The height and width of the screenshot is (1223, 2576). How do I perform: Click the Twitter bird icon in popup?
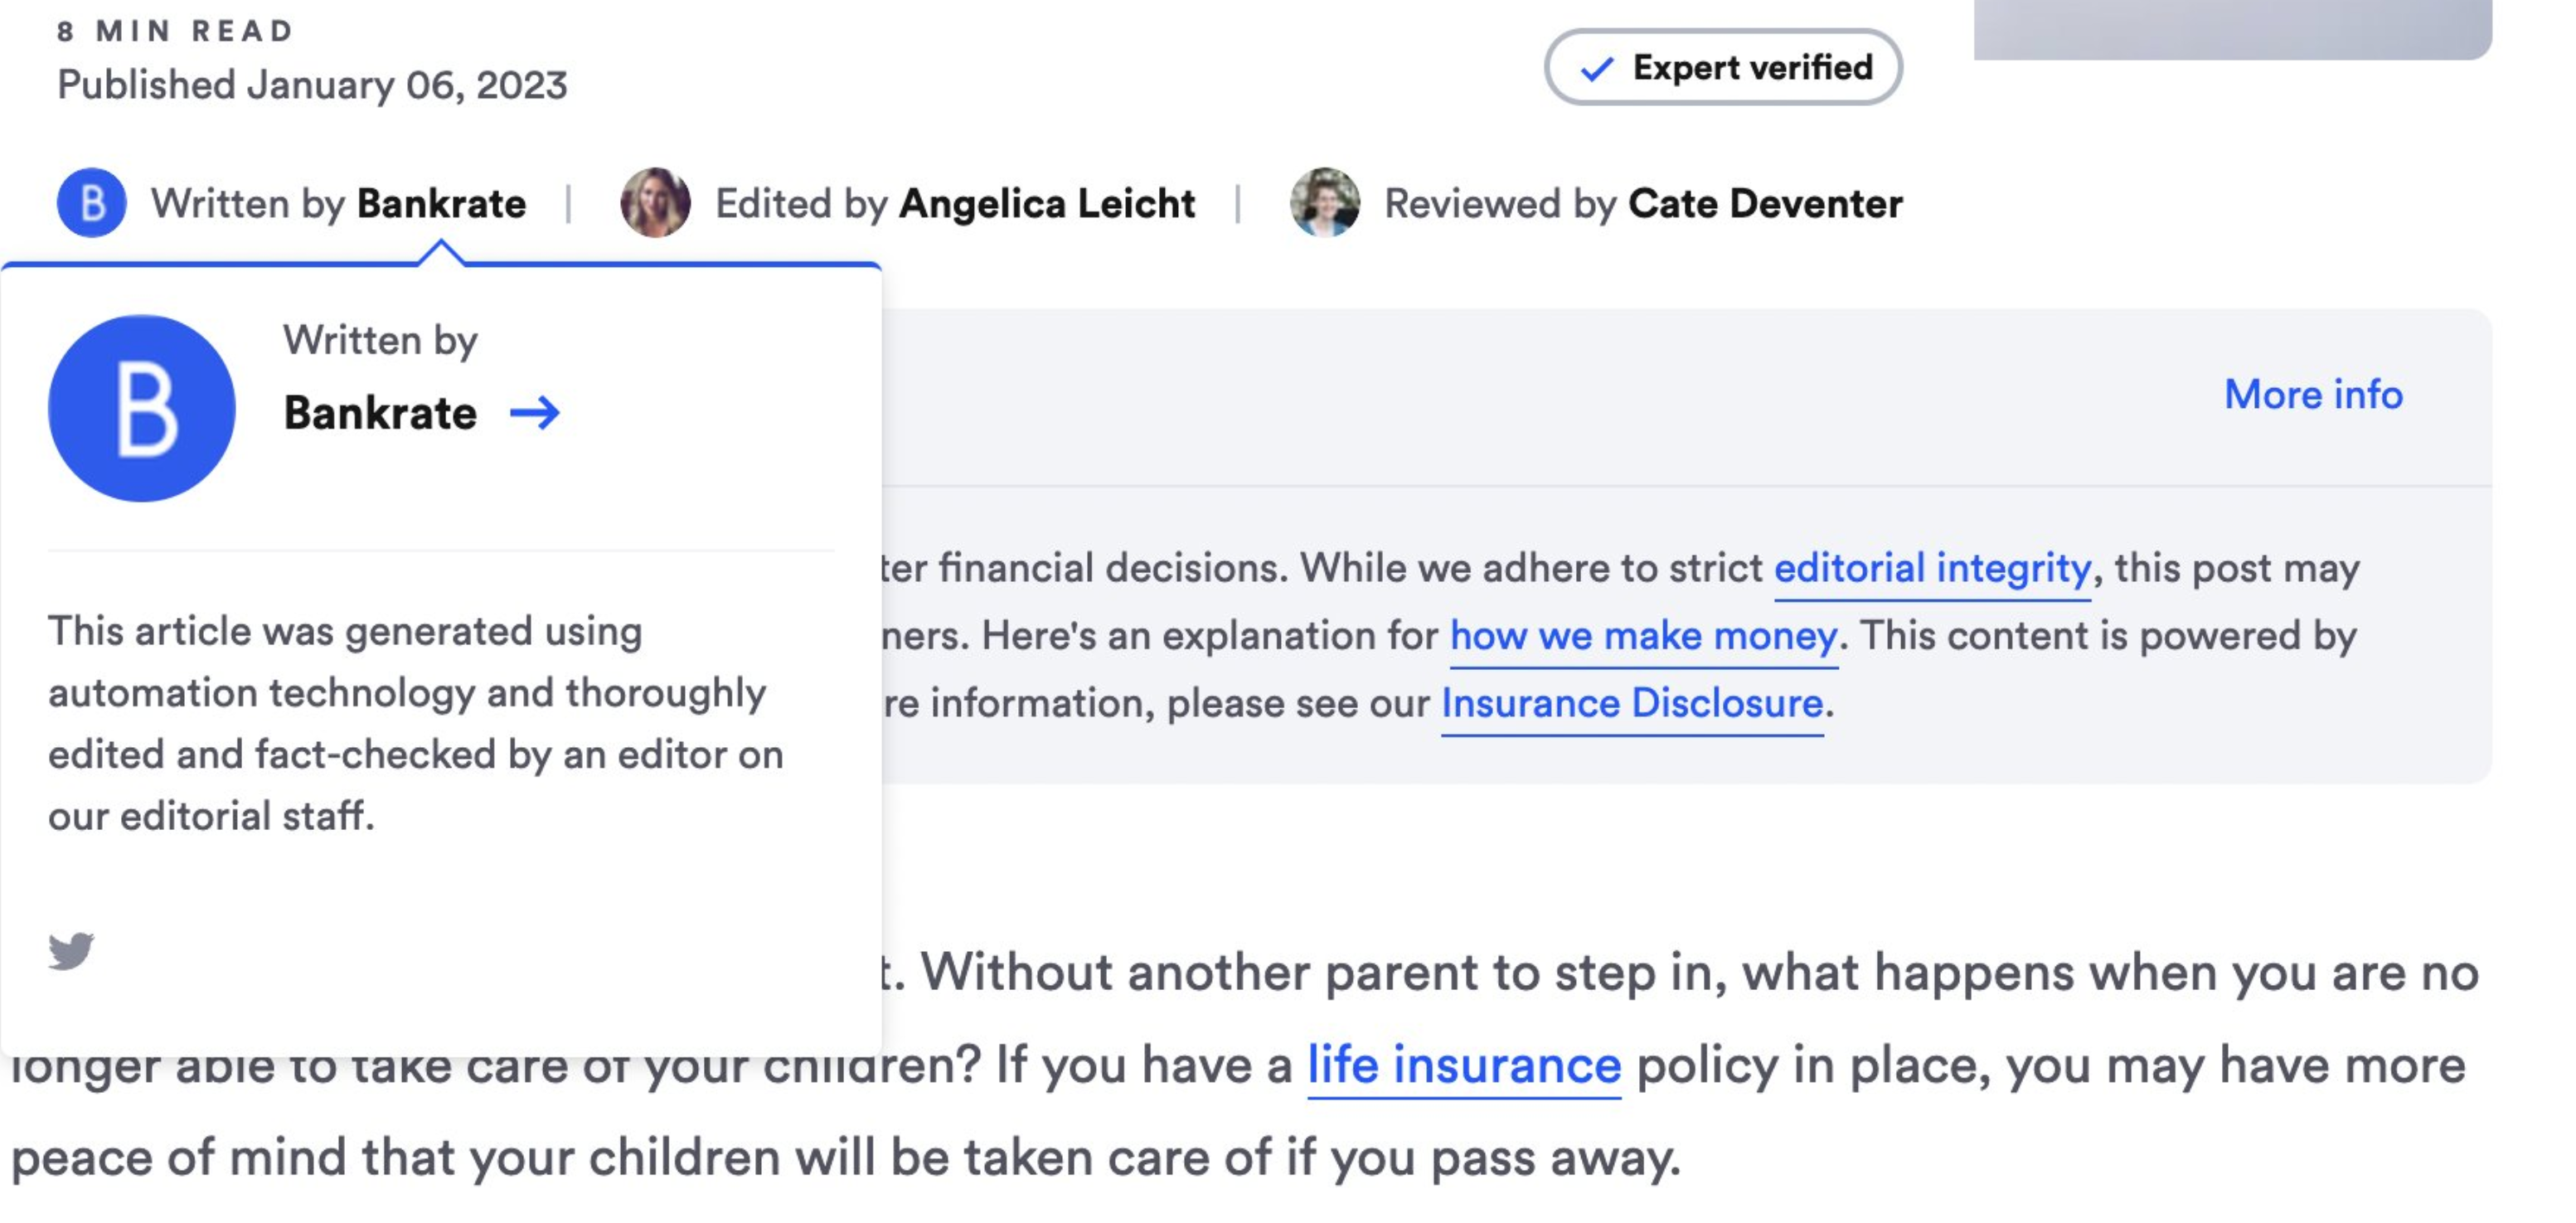point(71,950)
